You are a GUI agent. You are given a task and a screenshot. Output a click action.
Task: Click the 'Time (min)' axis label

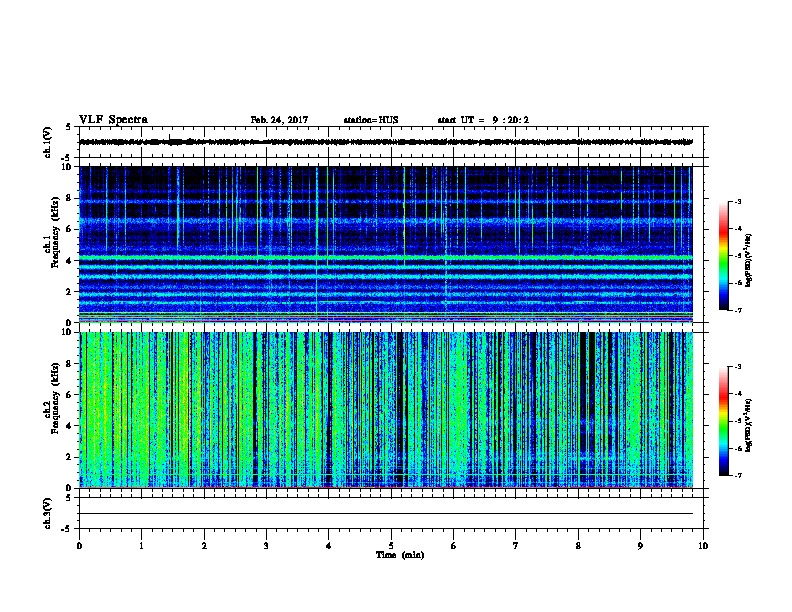(x=400, y=555)
